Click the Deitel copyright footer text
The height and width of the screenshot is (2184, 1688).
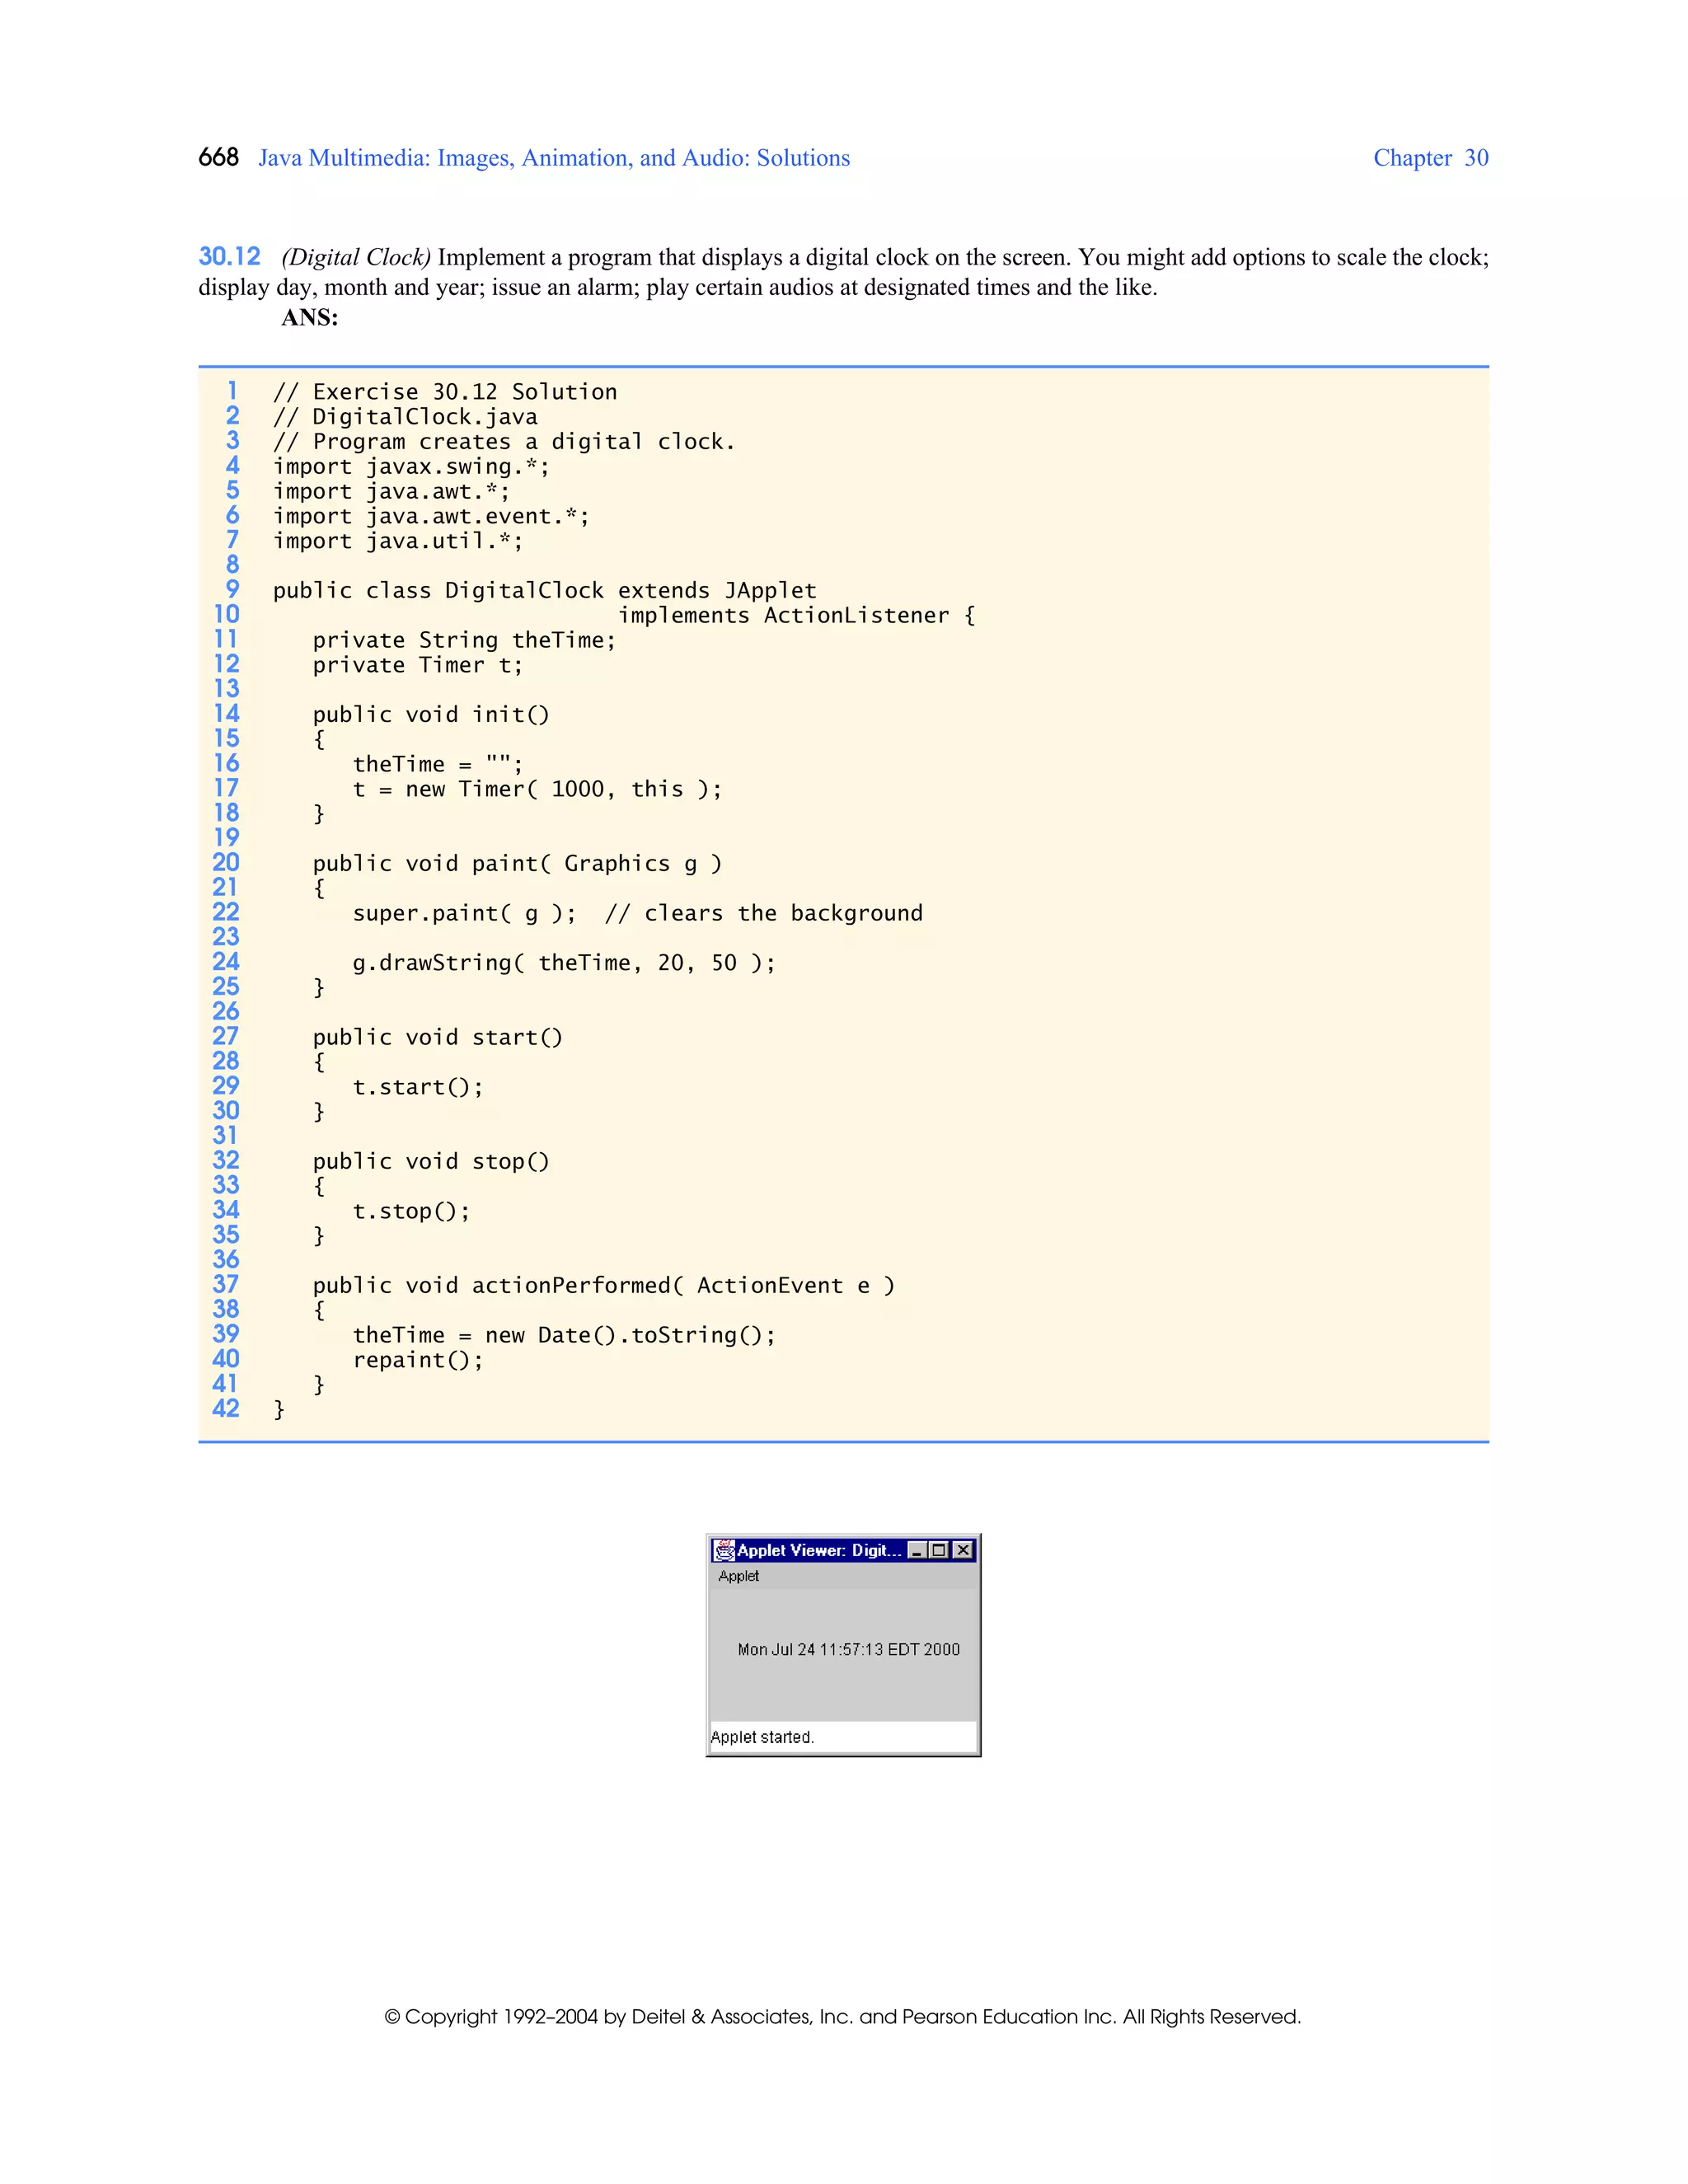tap(843, 2016)
